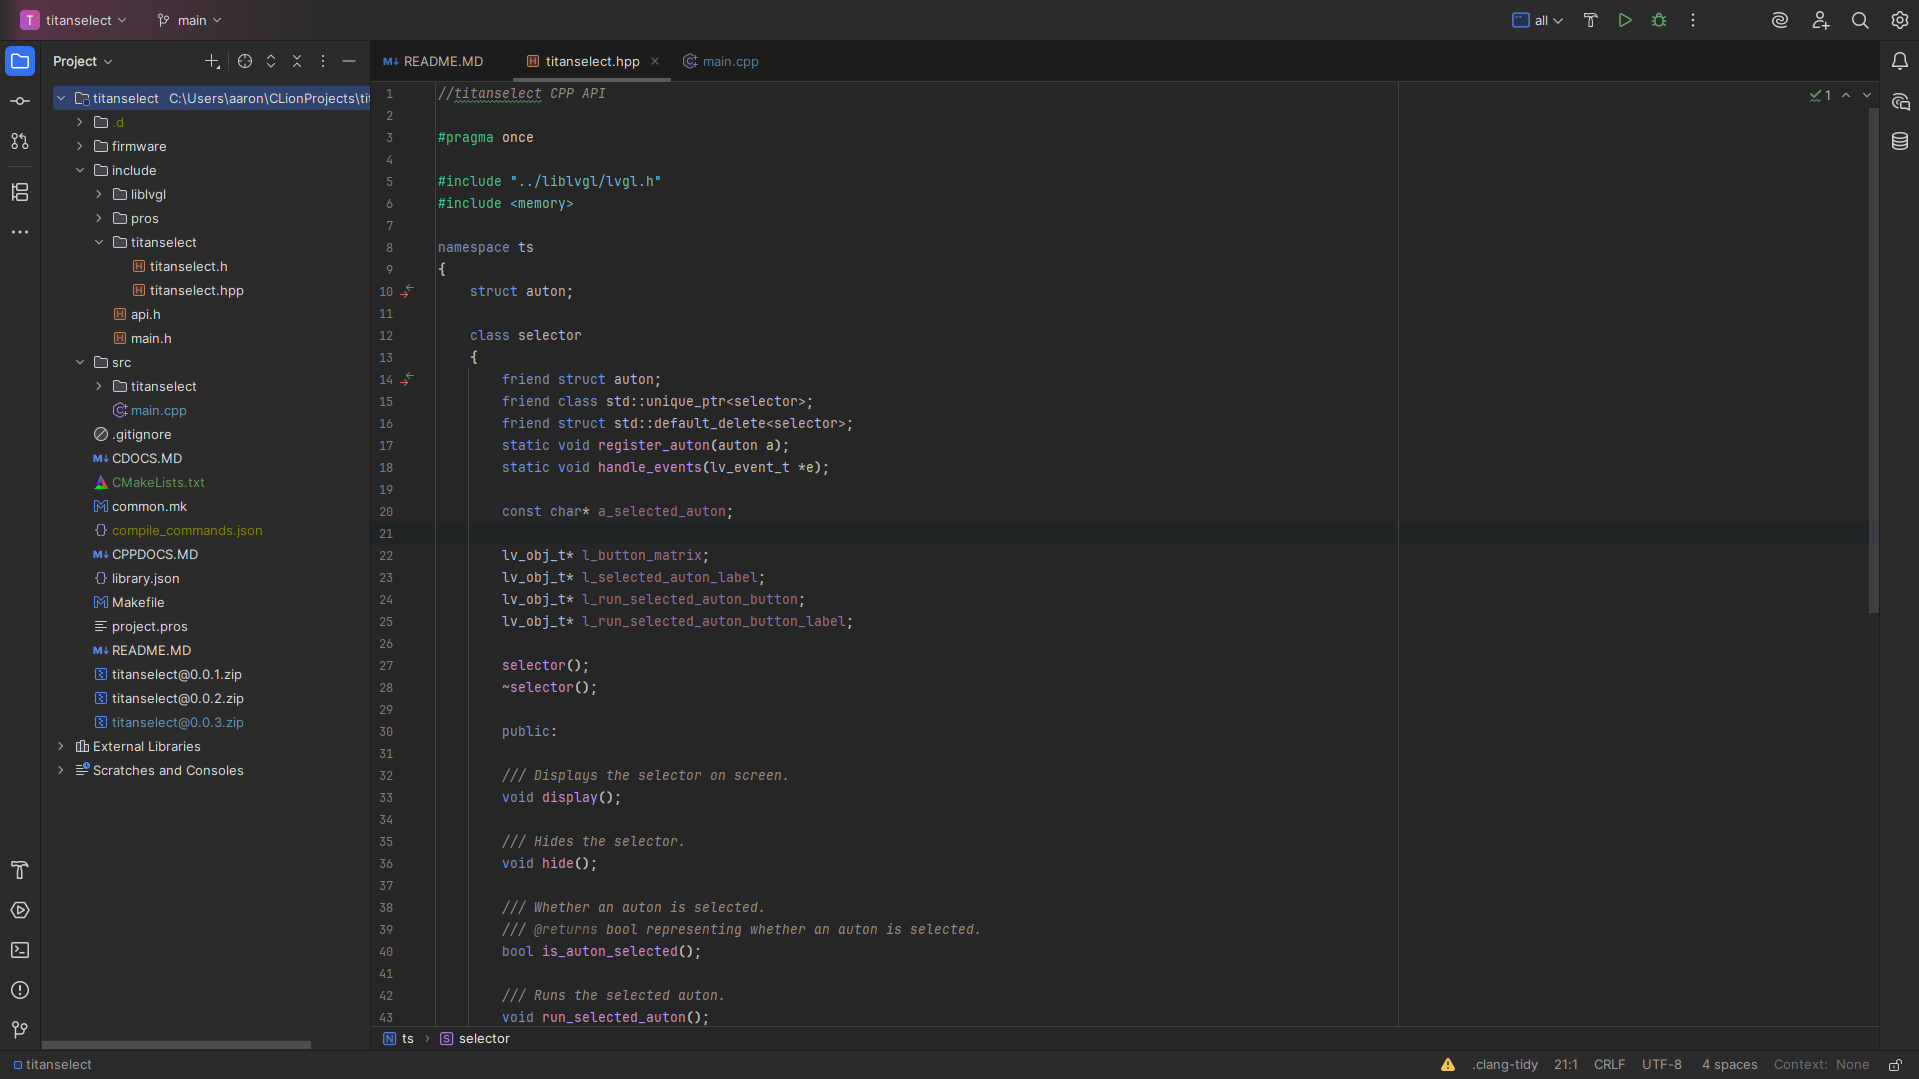Screen dimensions: 1919x1079
Task: Open the Database tool window
Action: click(1899, 141)
